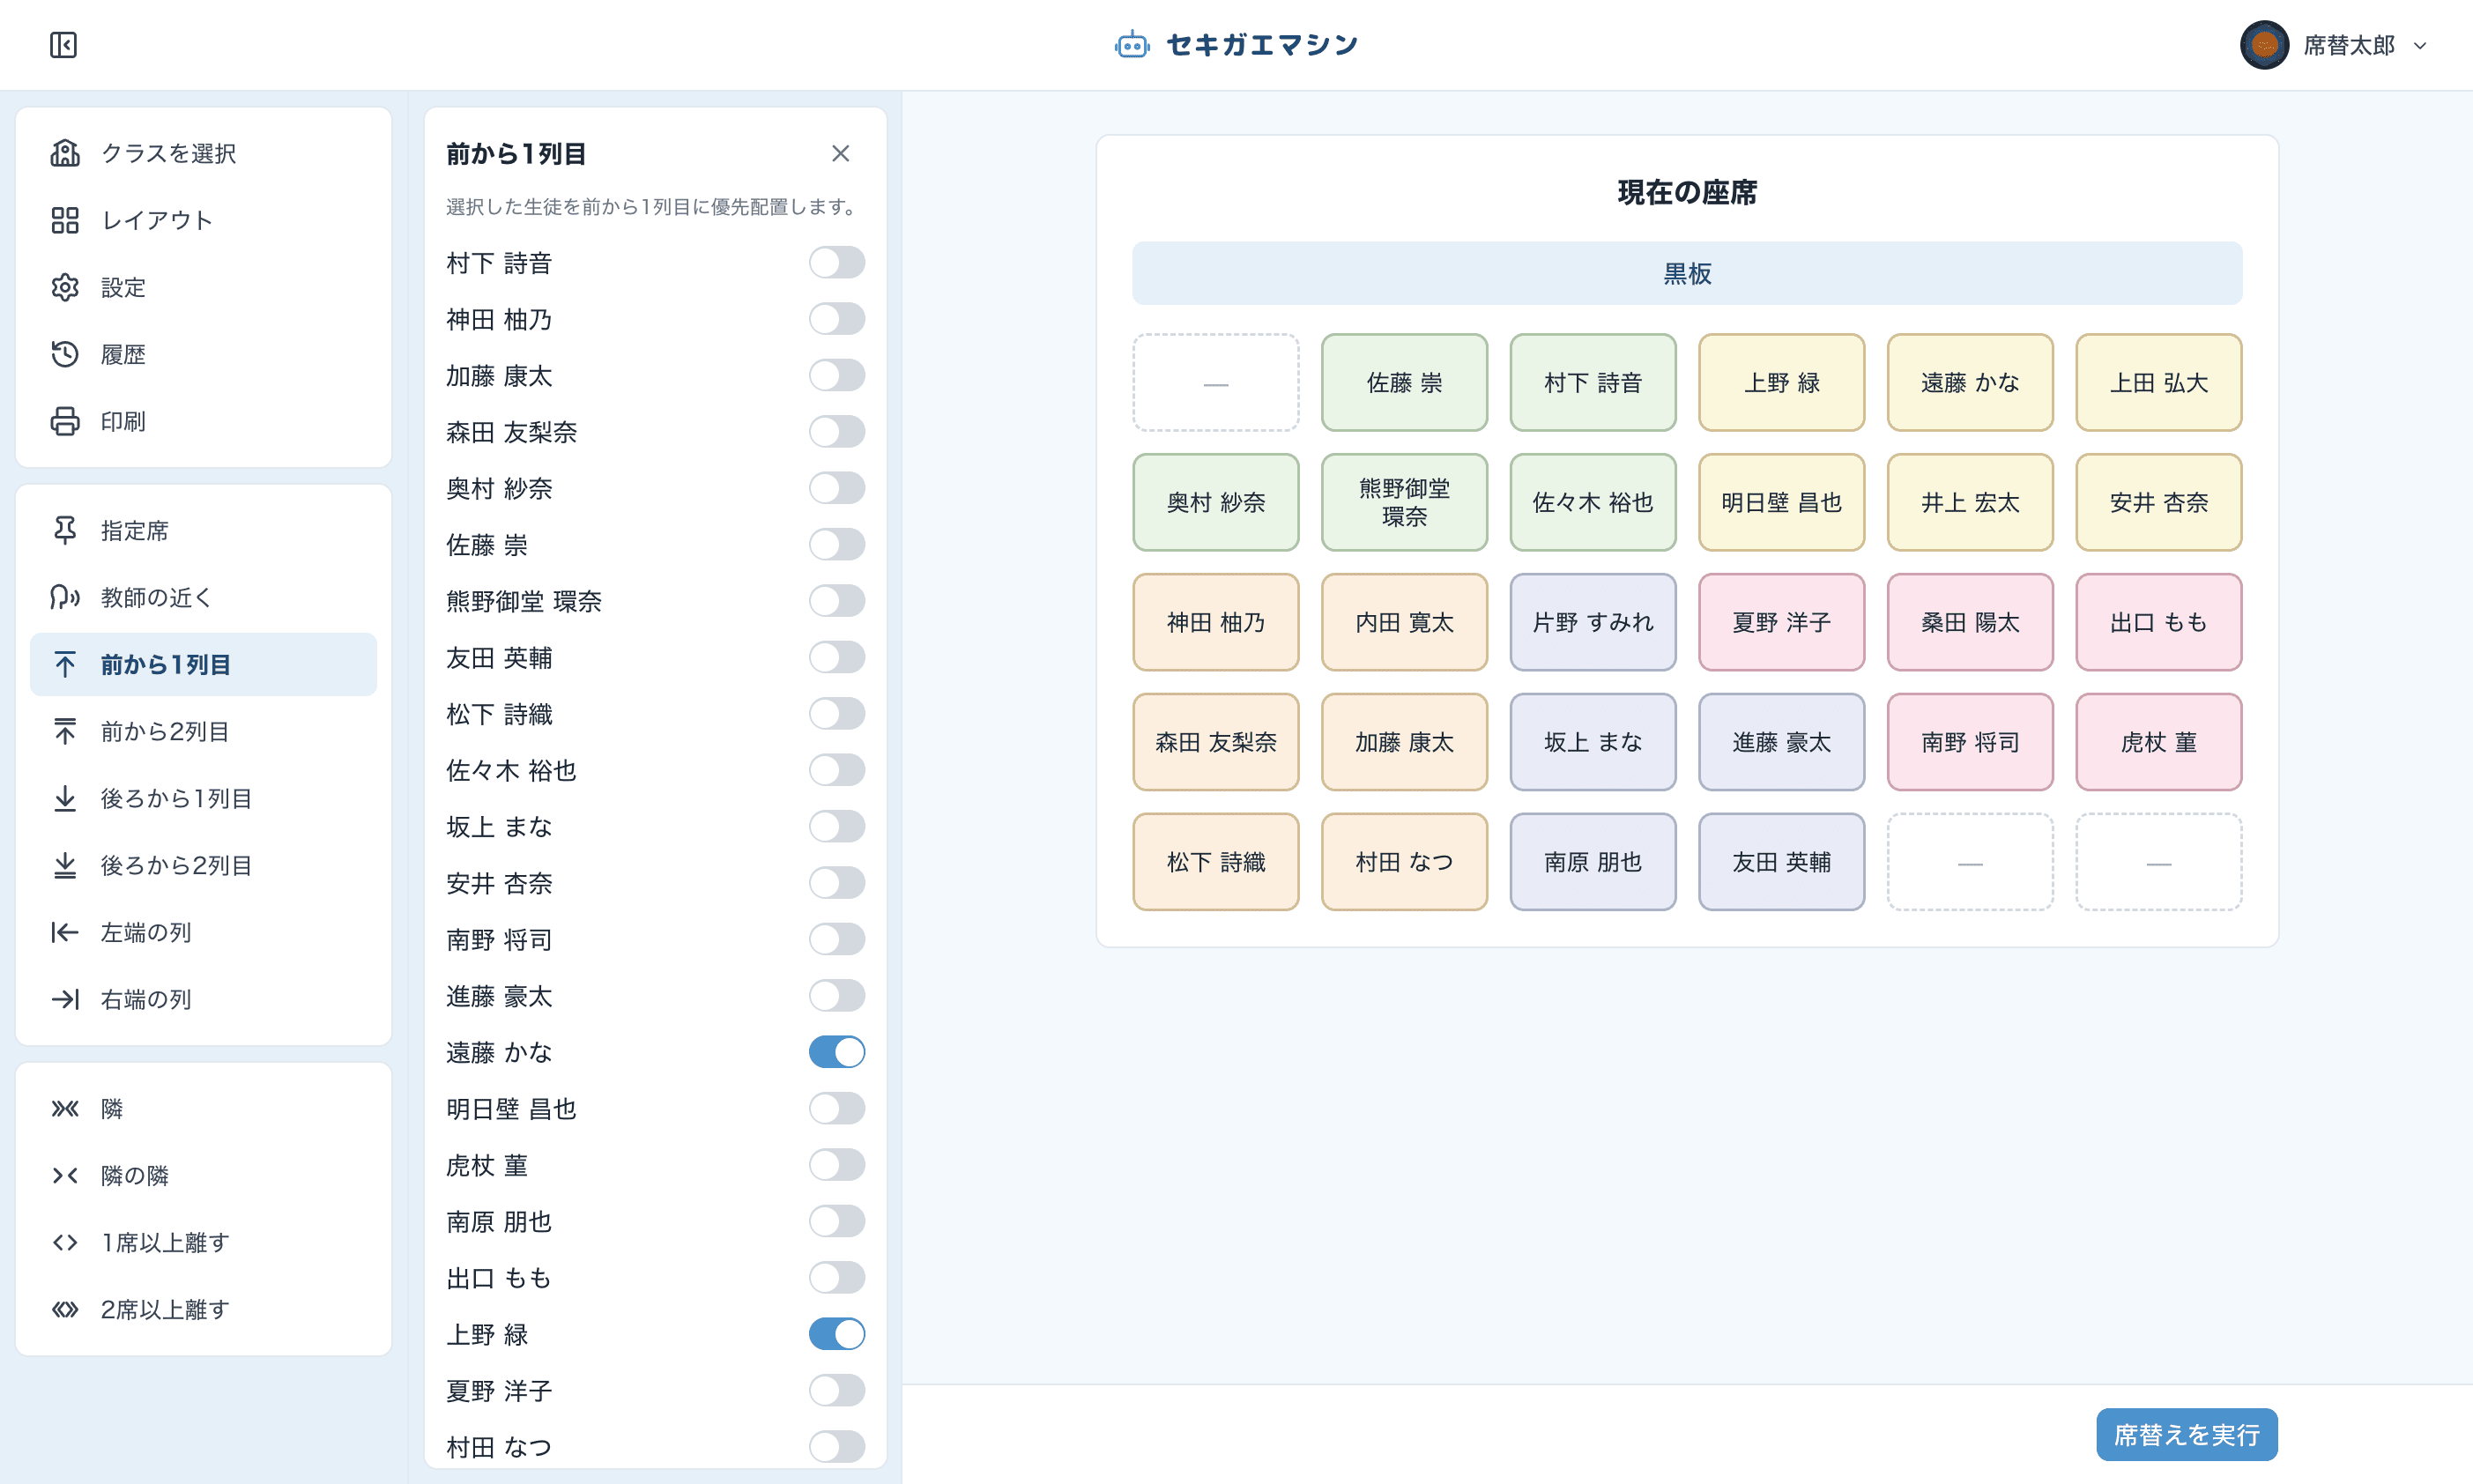Image resolution: width=2473 pixels, height=1484 pixels.
Task: Open the 履歴 menu item
Action: [x=203, y=354]
